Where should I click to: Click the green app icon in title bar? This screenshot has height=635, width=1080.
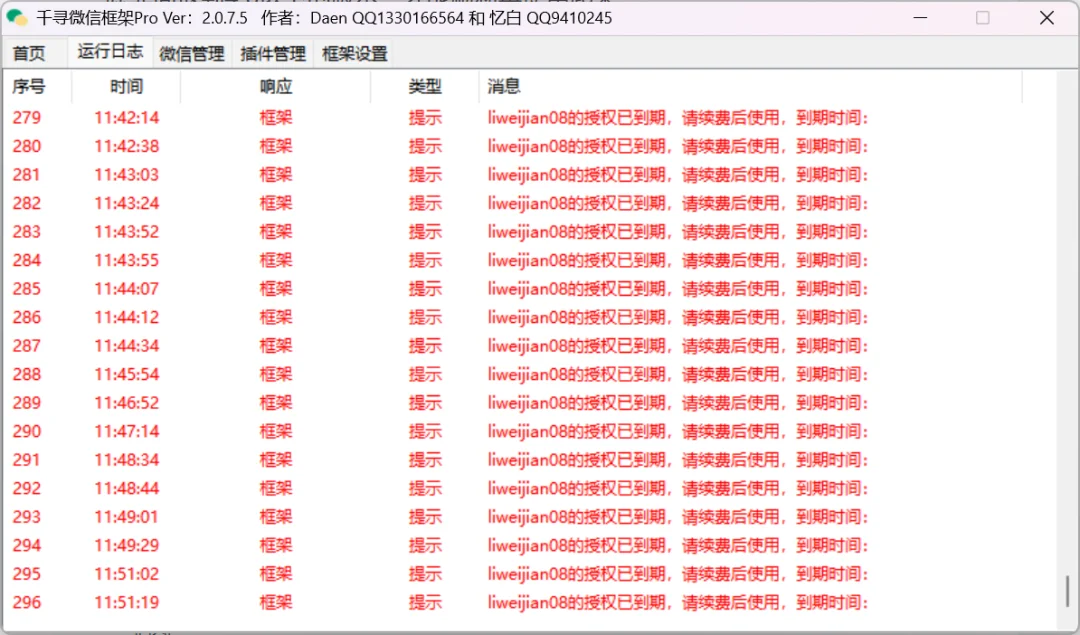pos(17,17)
